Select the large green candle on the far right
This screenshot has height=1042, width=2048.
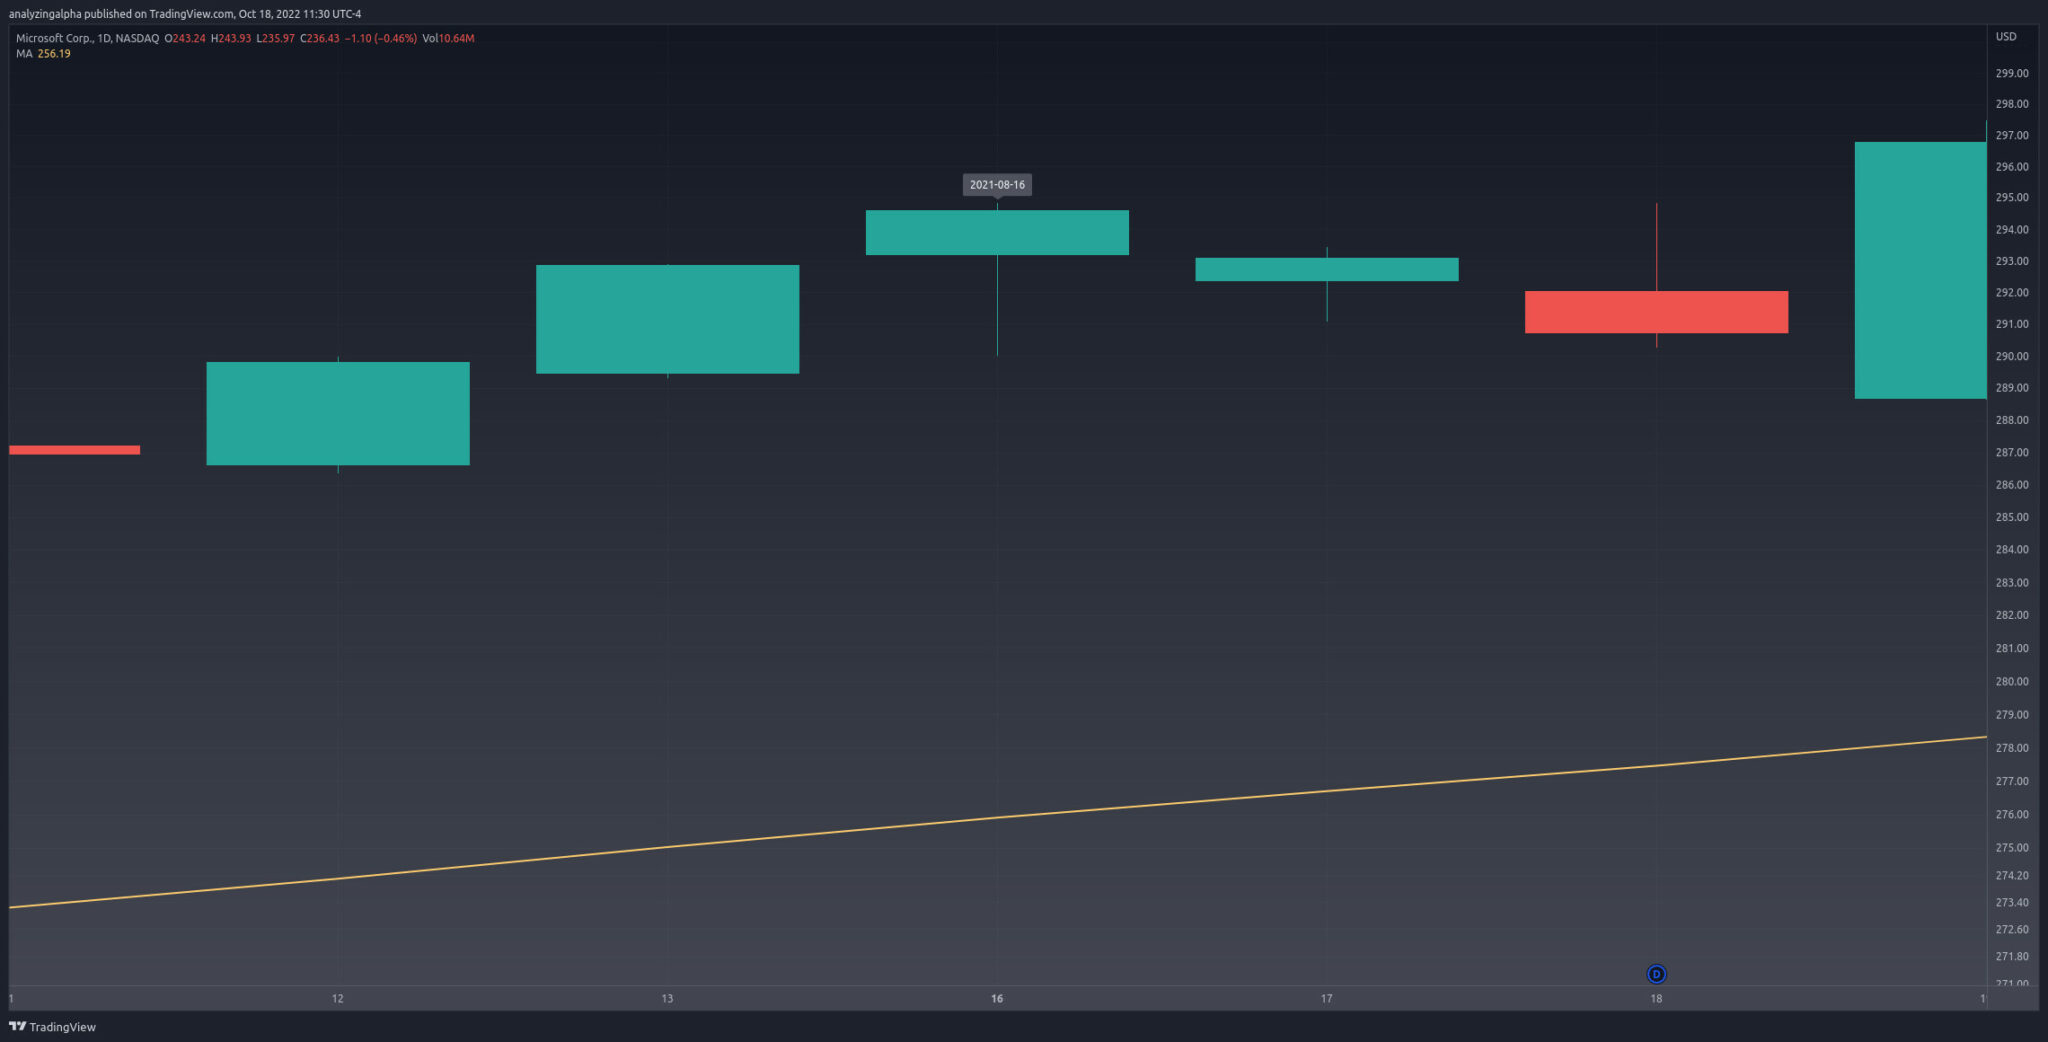[x=1919, y=272]
